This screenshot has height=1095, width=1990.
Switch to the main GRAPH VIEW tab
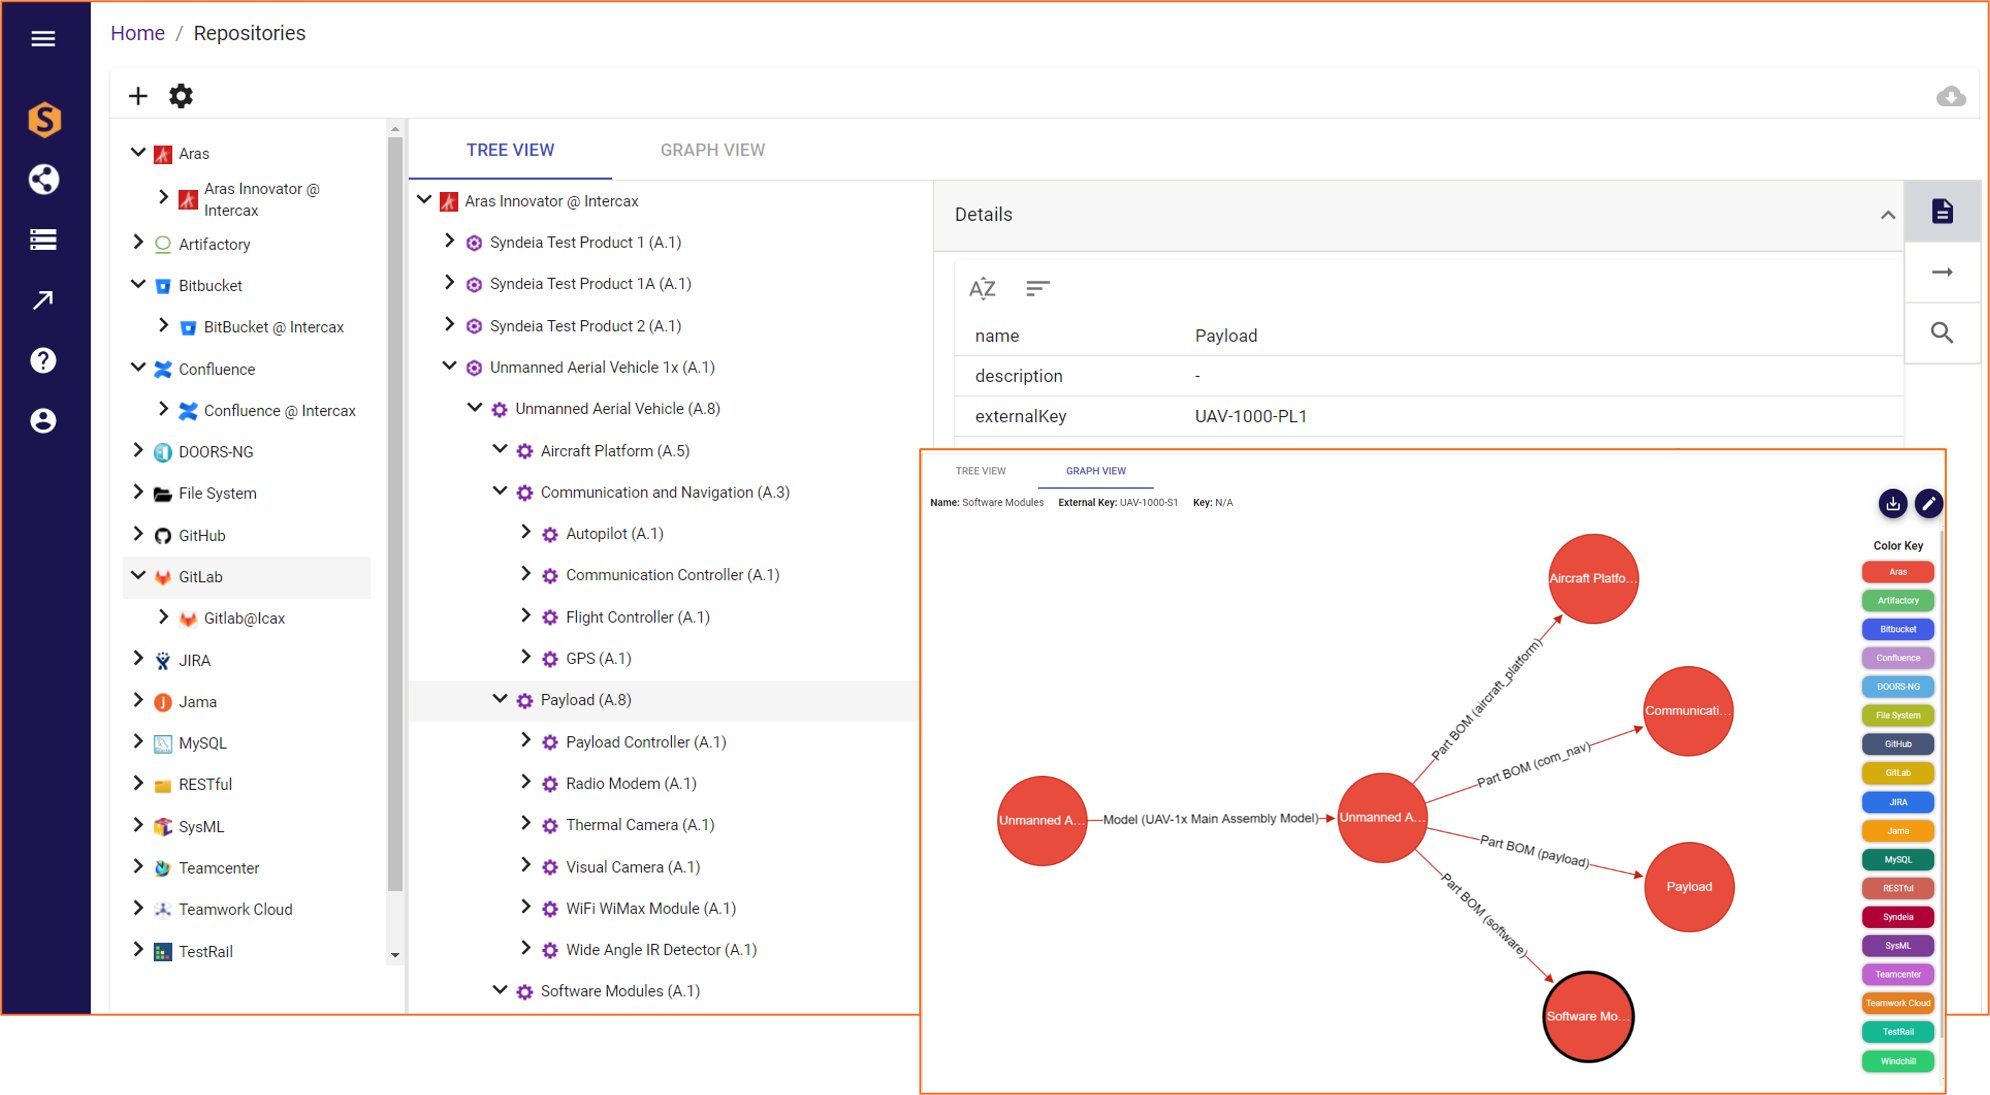[712, 150]
